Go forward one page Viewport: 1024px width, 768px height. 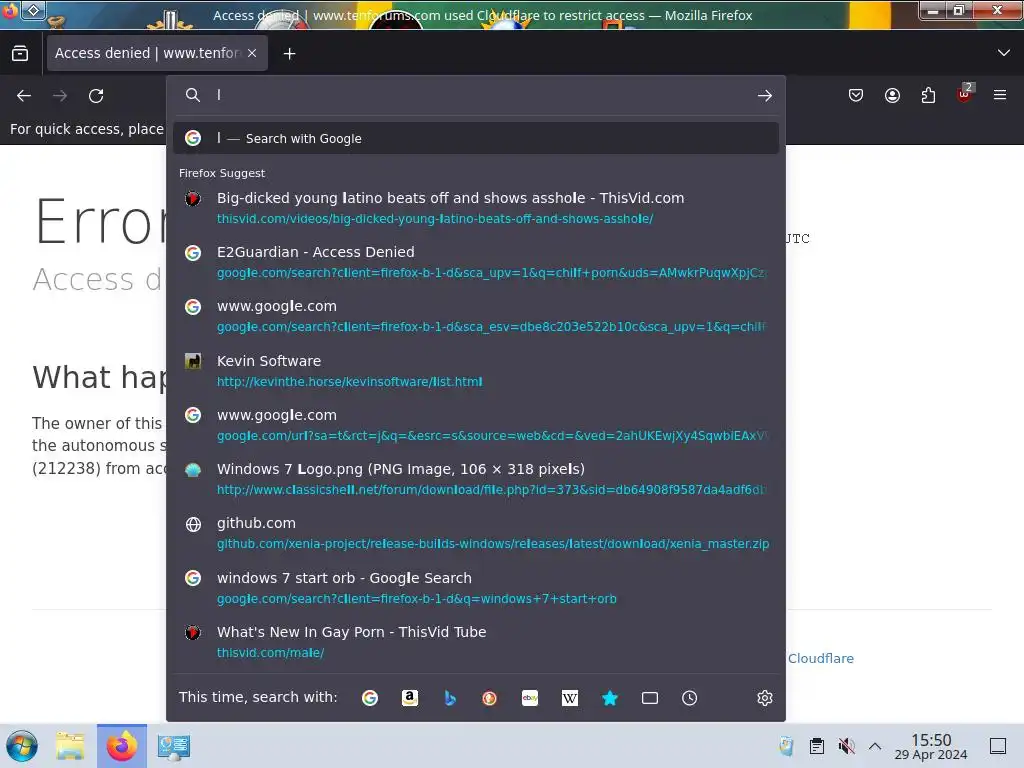click(60, 96)
